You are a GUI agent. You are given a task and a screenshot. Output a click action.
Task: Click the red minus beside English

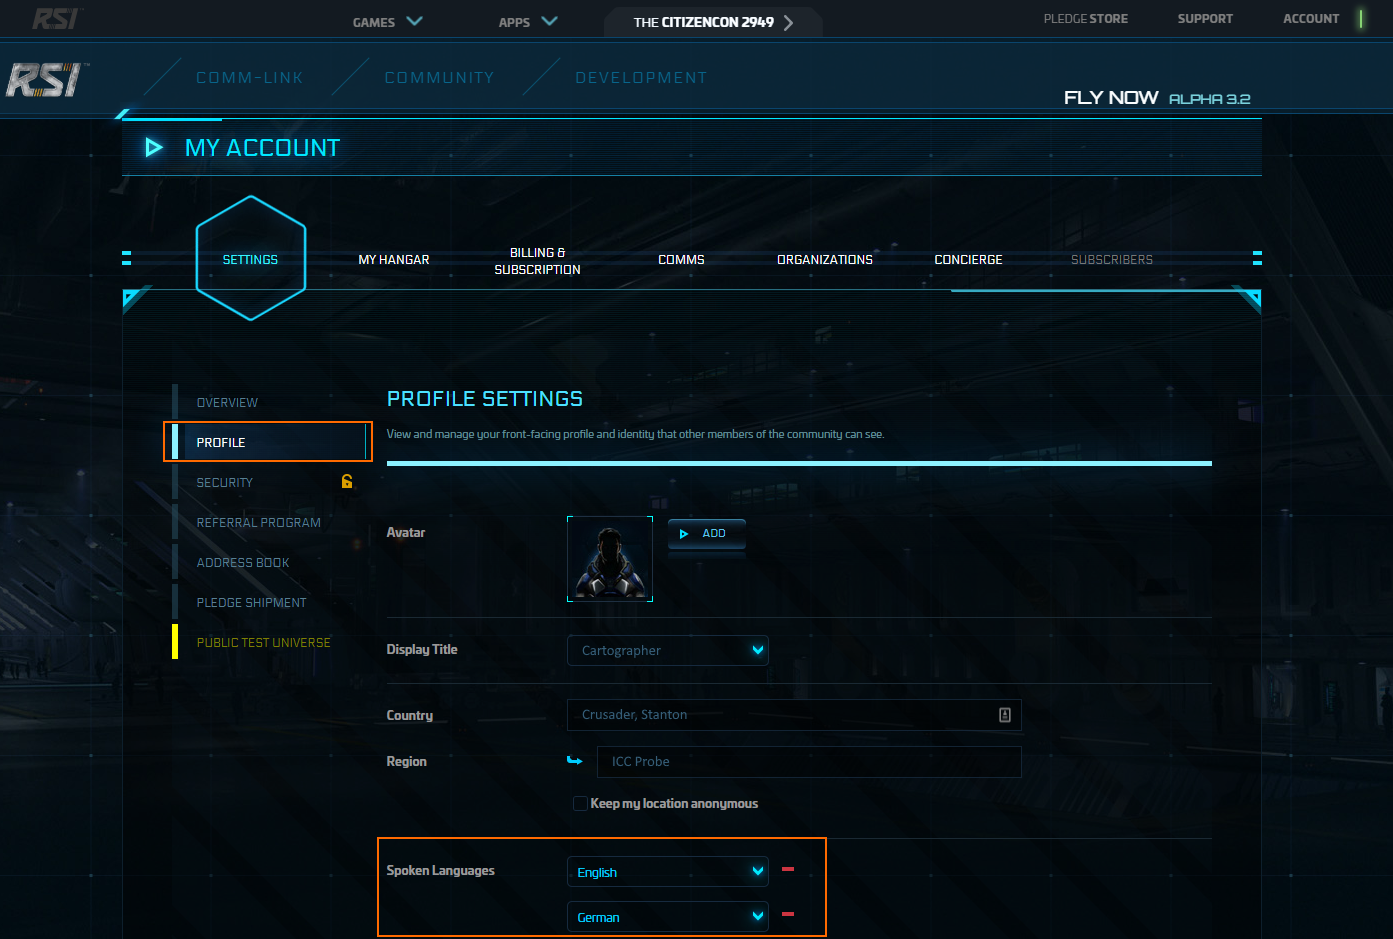pyautogui.click(x=788, y=870)
